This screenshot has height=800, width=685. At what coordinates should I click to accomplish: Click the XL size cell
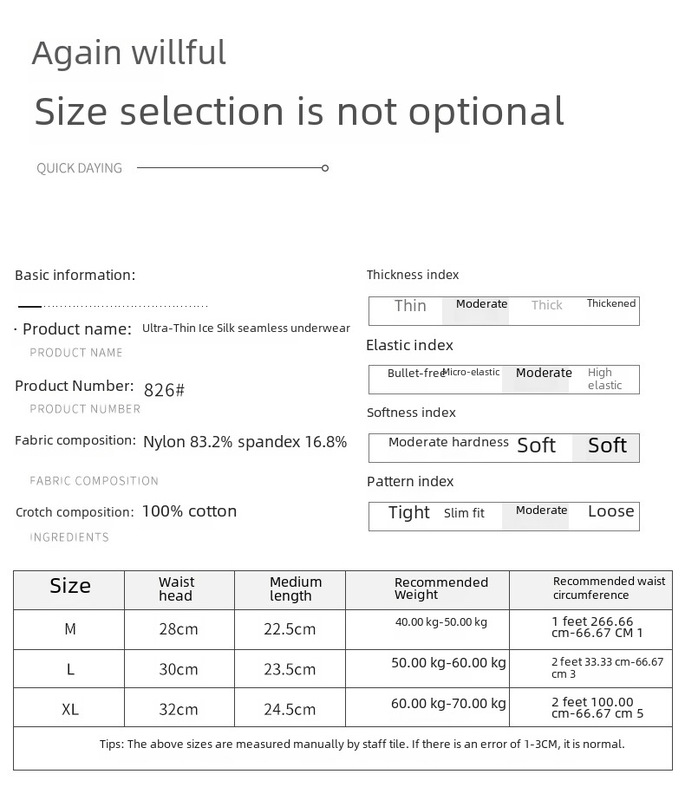(70, 709)
